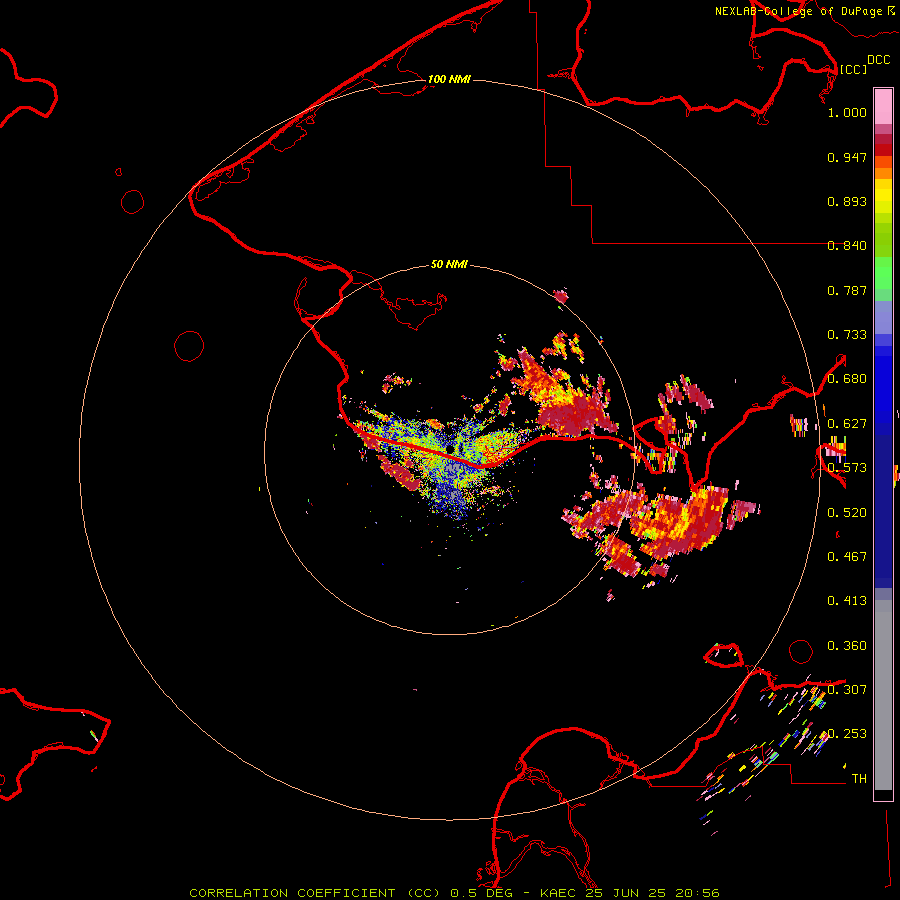Click the 0.520 scale value
Image resolution: width=900 pixels, height=900 pixels.
pos(847,513)
